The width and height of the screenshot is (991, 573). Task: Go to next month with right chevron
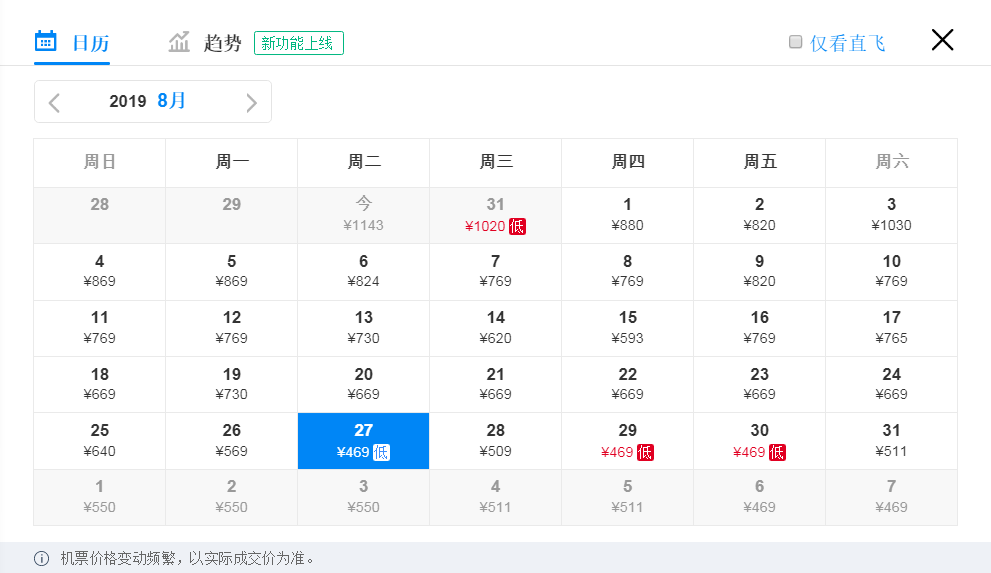[x=252, y=102]
